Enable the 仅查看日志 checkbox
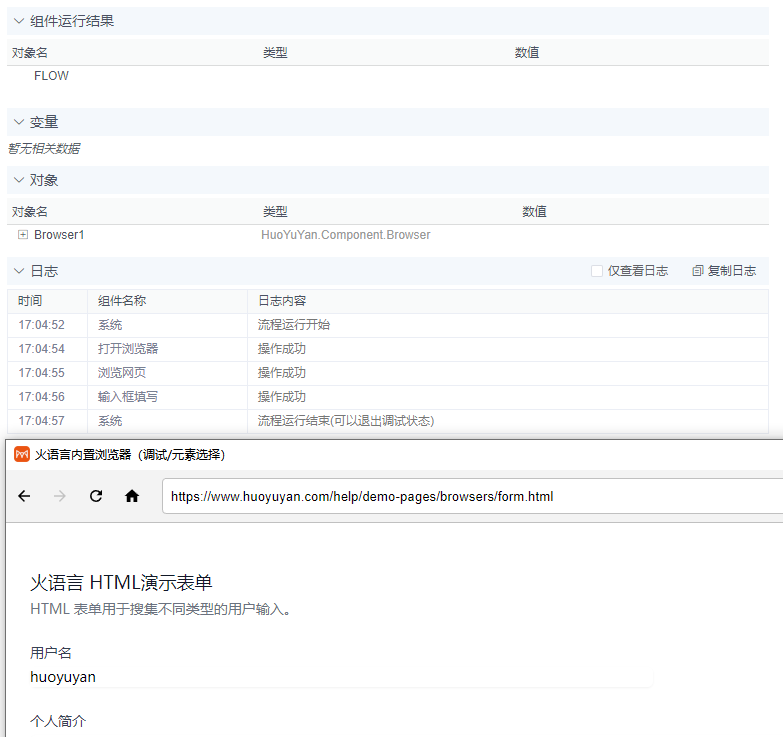This screenshot has width=783, height=737. coord(597,271)
